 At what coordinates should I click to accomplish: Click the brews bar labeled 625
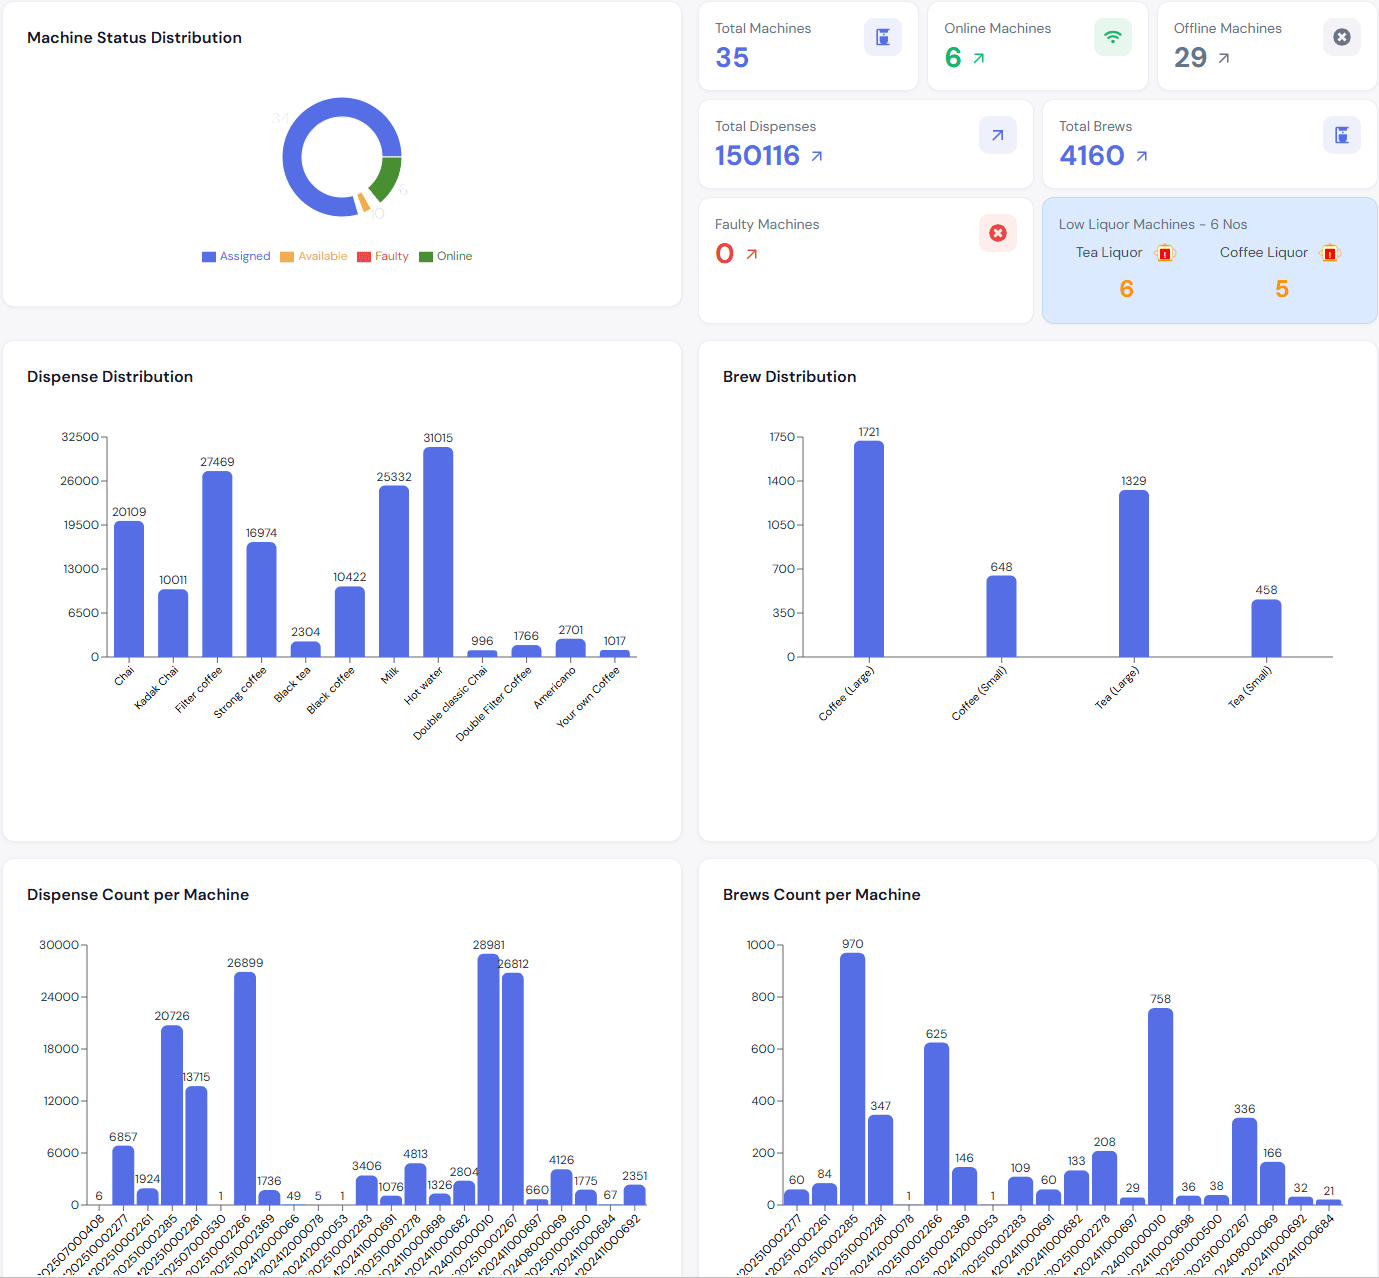point(936,1124)
